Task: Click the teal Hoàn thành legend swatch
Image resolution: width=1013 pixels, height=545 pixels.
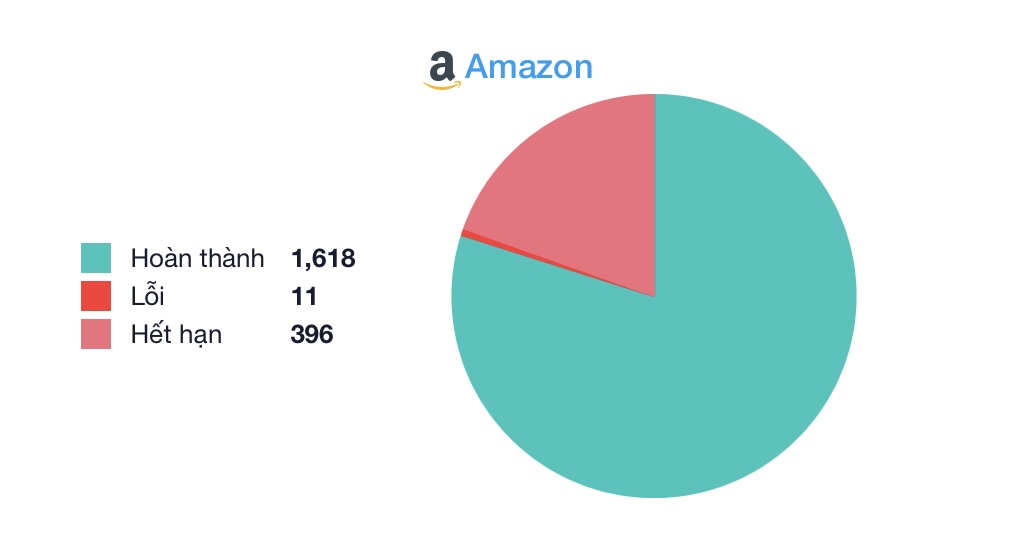Action: click(x=96, y=258)
